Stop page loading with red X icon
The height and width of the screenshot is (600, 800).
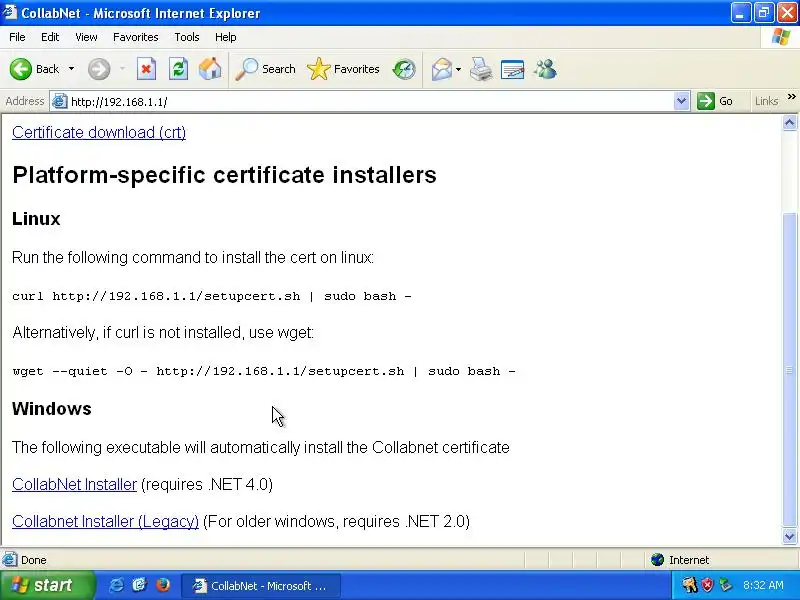pos(146,69)
